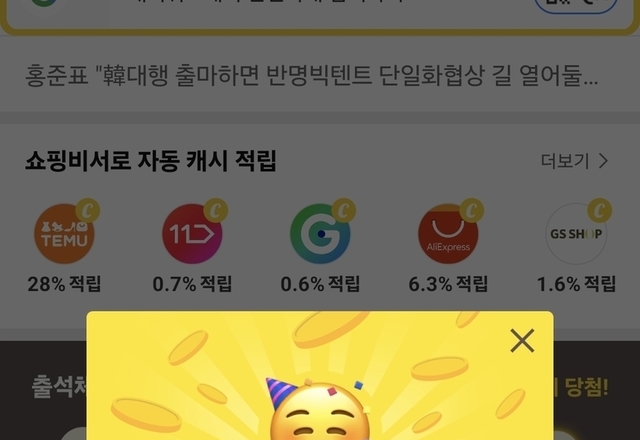The width and height of the screenshot is (640, 440).
Task: Open the AliExpress shop icon
Action: tap(448, 234)
